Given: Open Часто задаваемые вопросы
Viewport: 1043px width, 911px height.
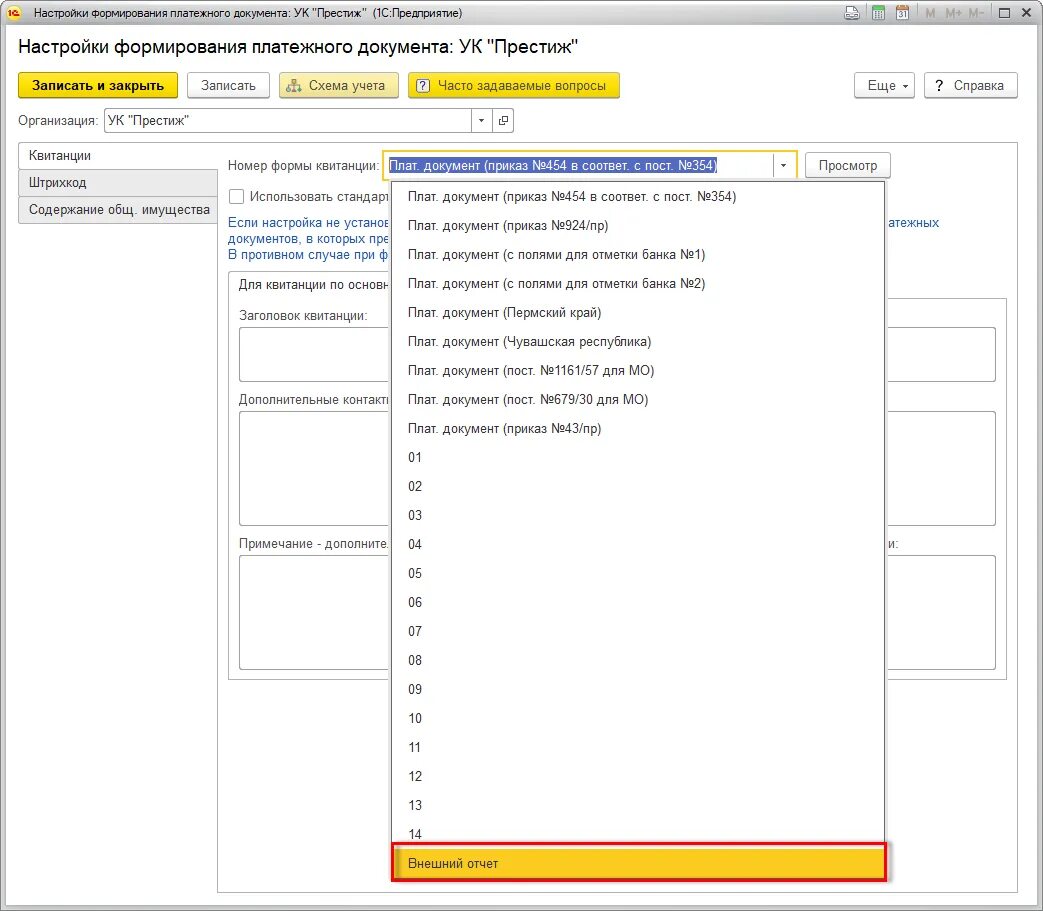Looking at the screenshot, I should click(x=514, y=86).
